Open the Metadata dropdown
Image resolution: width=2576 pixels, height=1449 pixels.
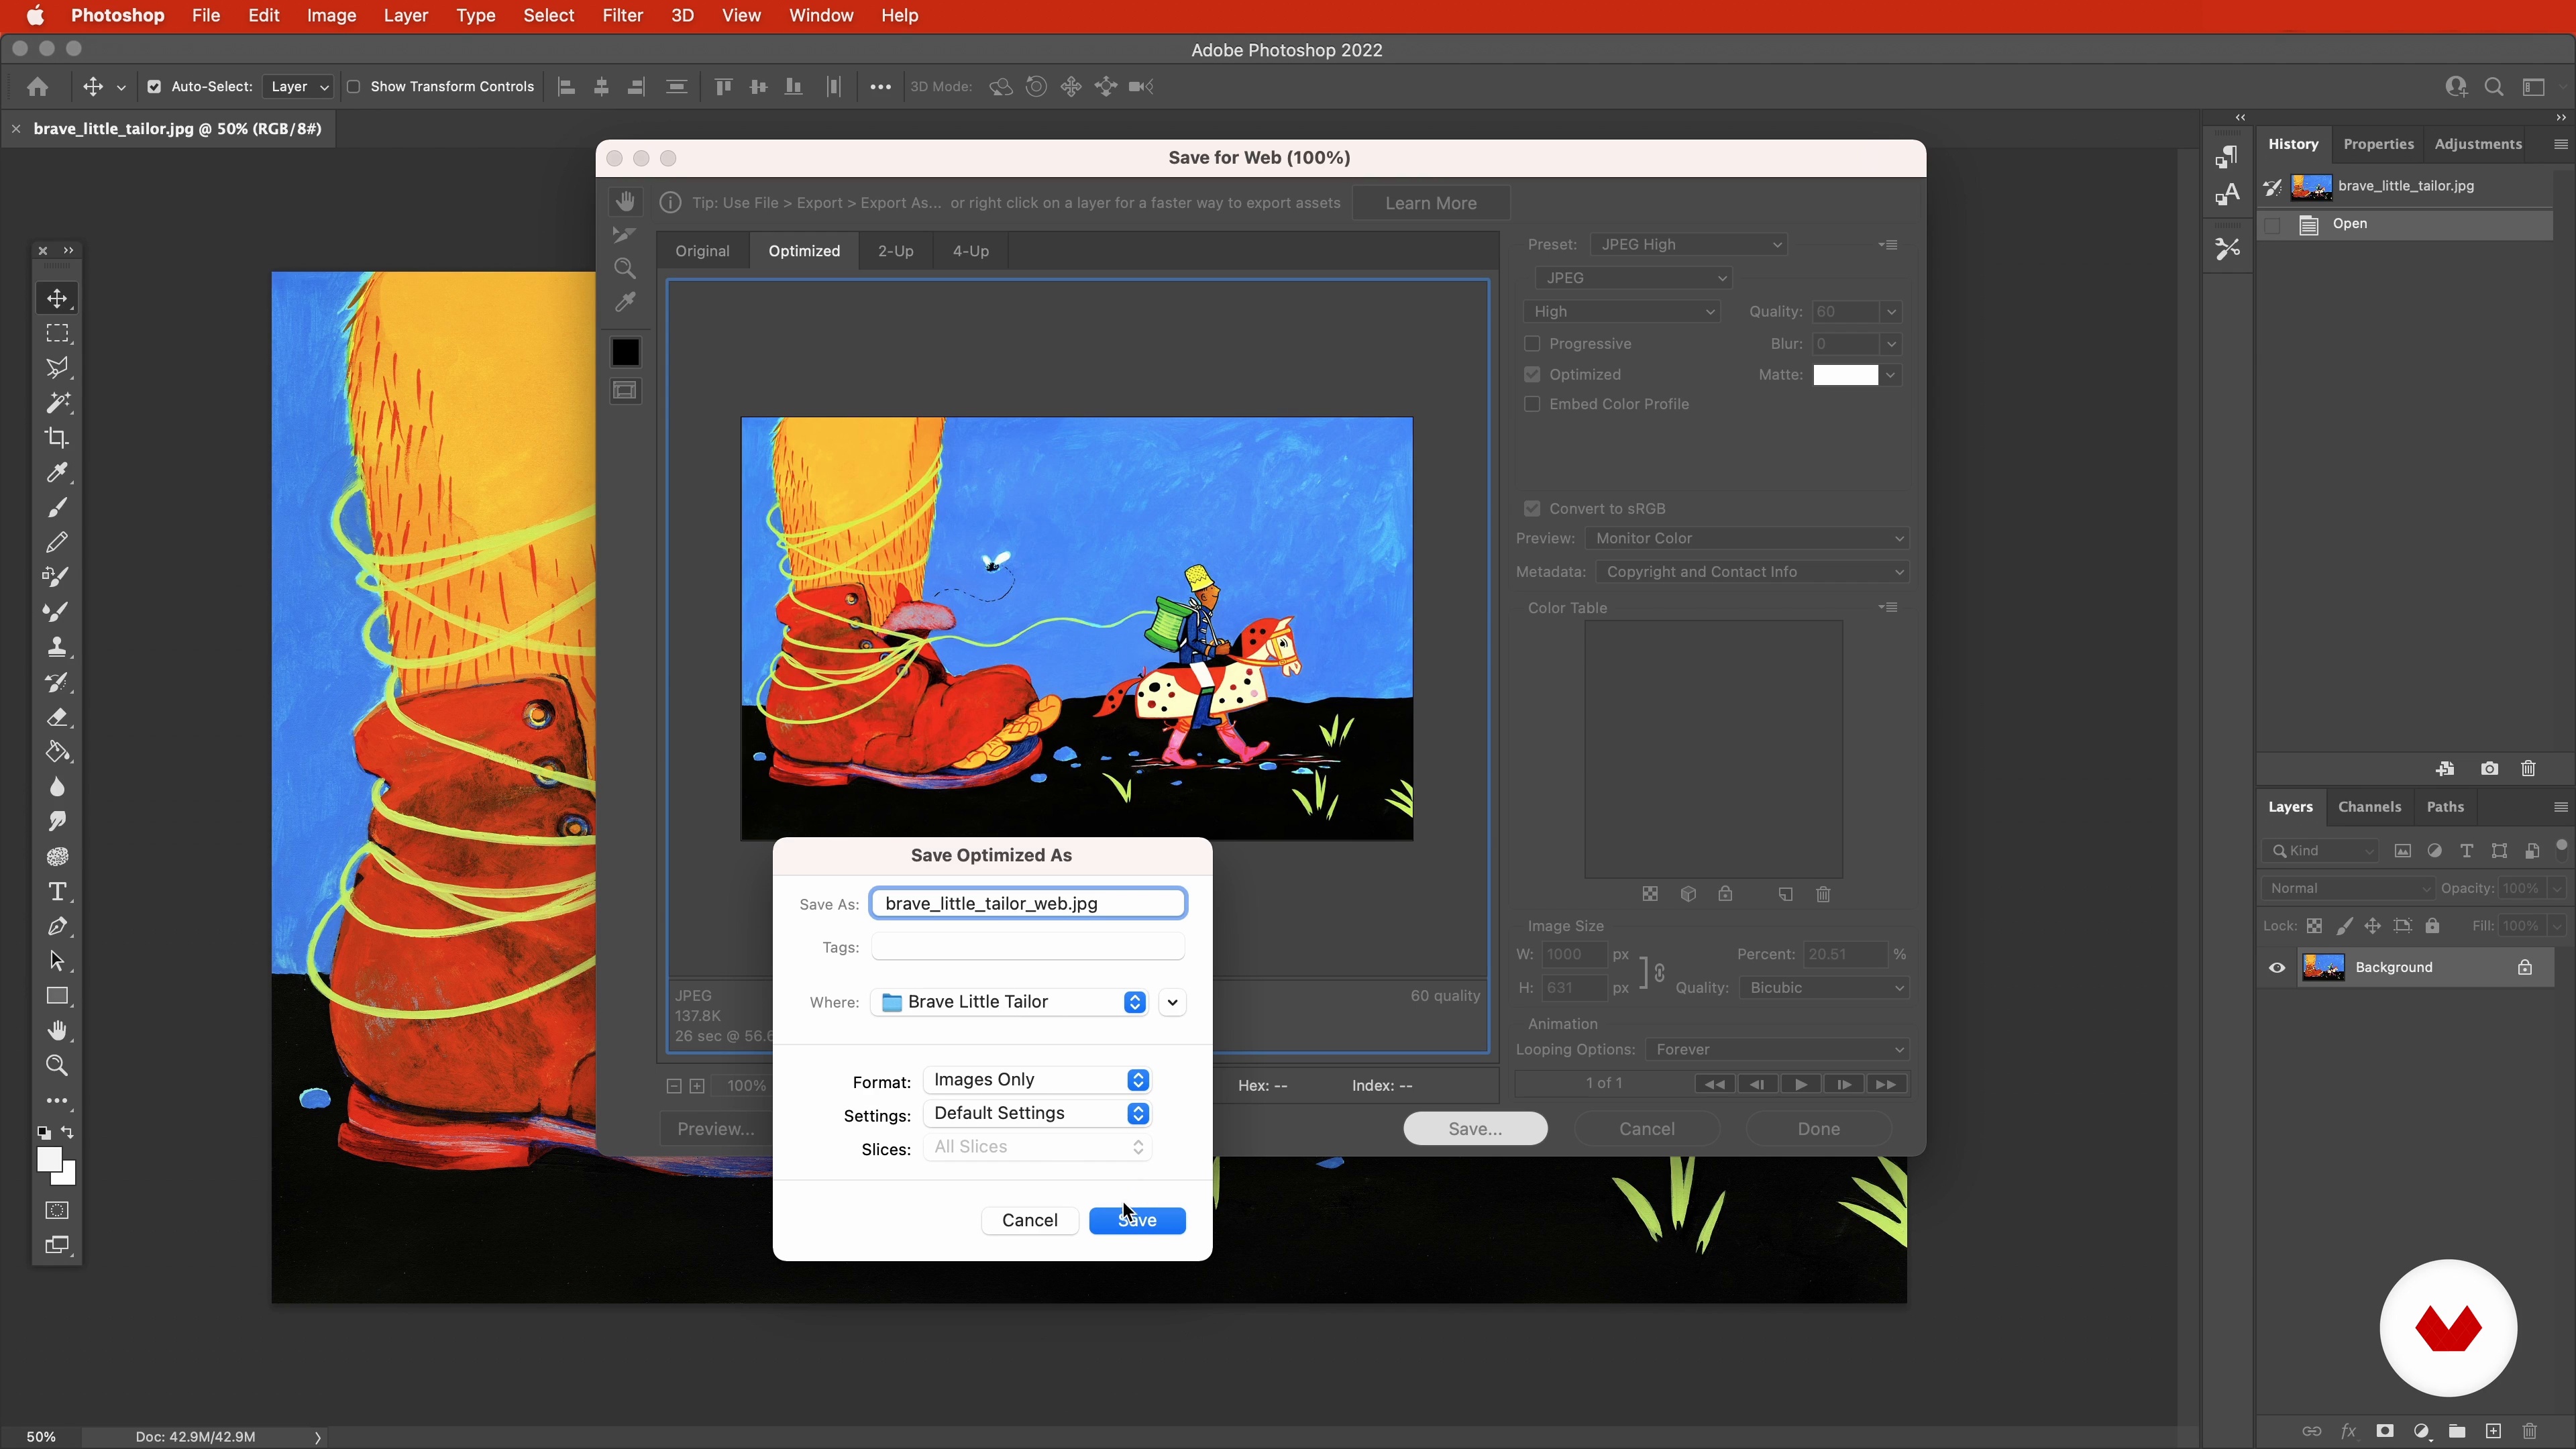pos(1752,572)
